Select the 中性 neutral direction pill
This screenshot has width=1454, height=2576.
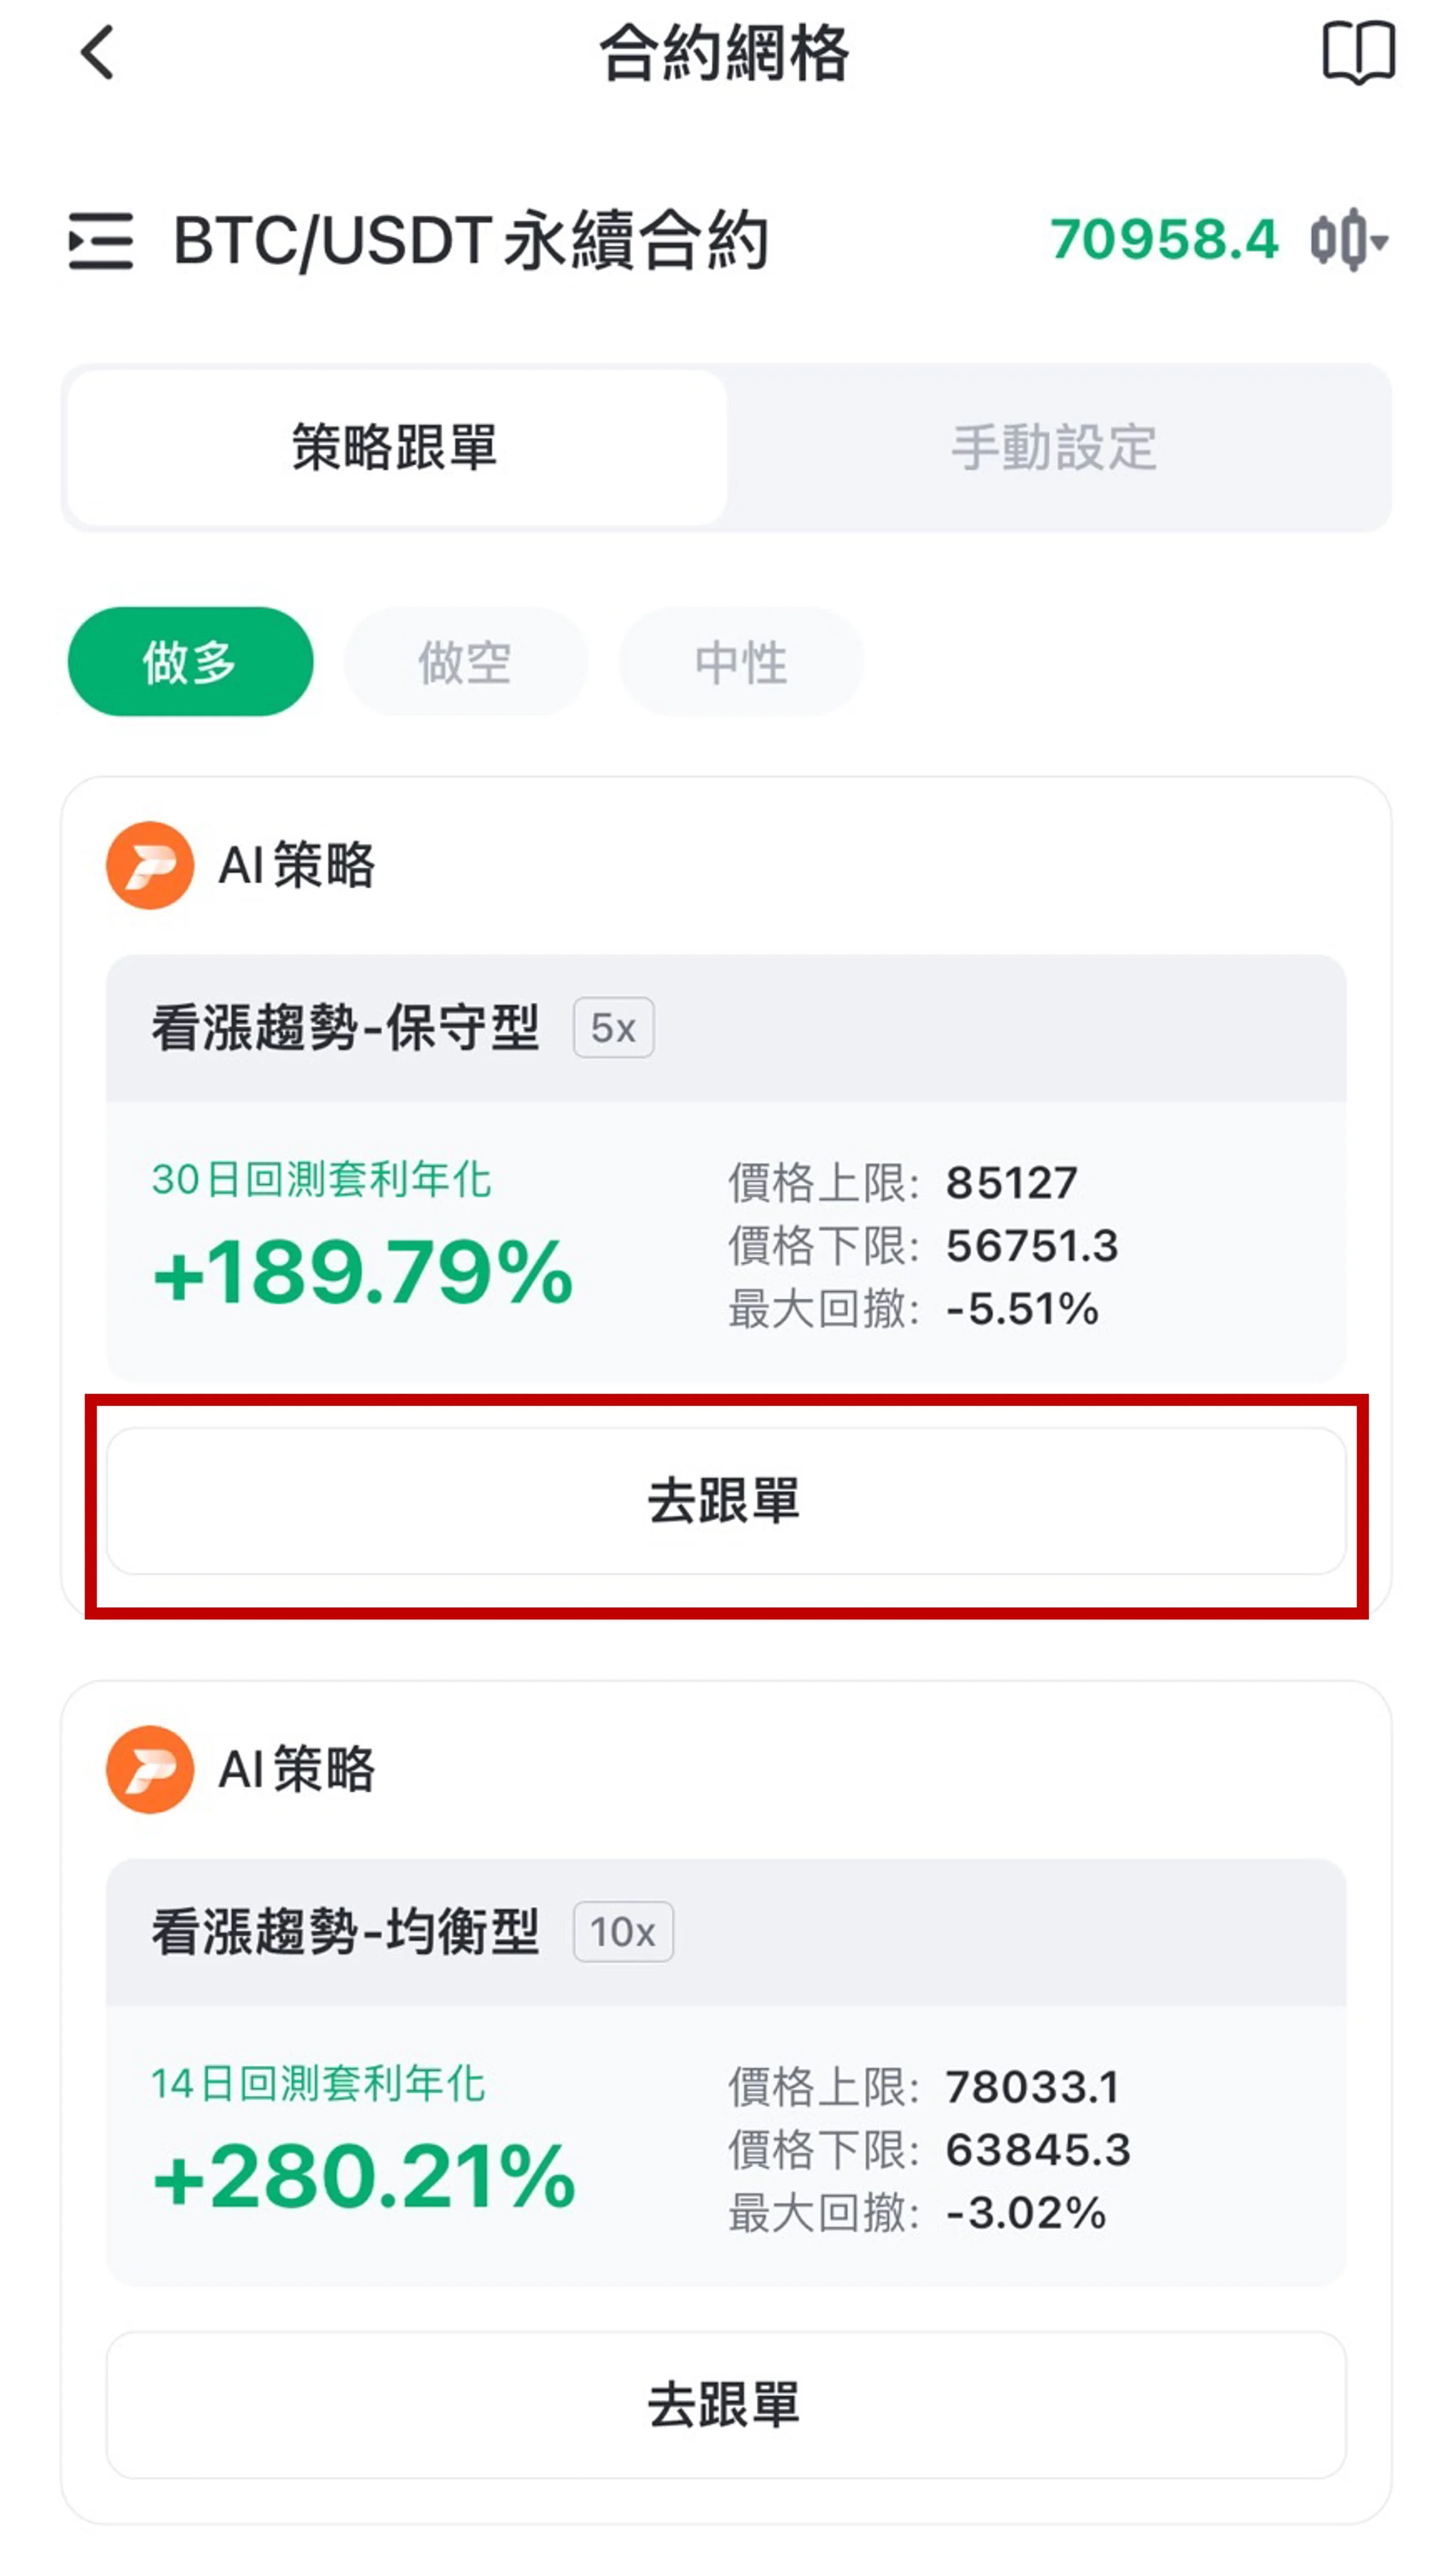pos(741,661)
